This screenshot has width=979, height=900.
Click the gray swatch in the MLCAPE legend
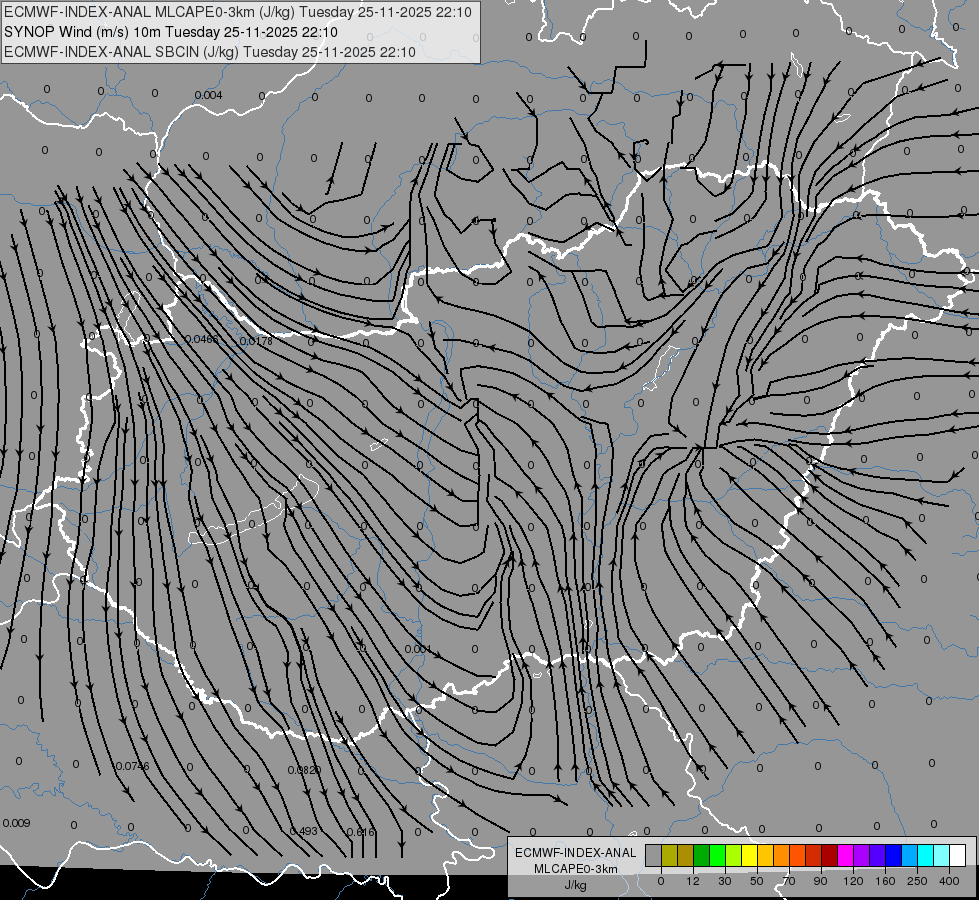click(x=654, y=855)
